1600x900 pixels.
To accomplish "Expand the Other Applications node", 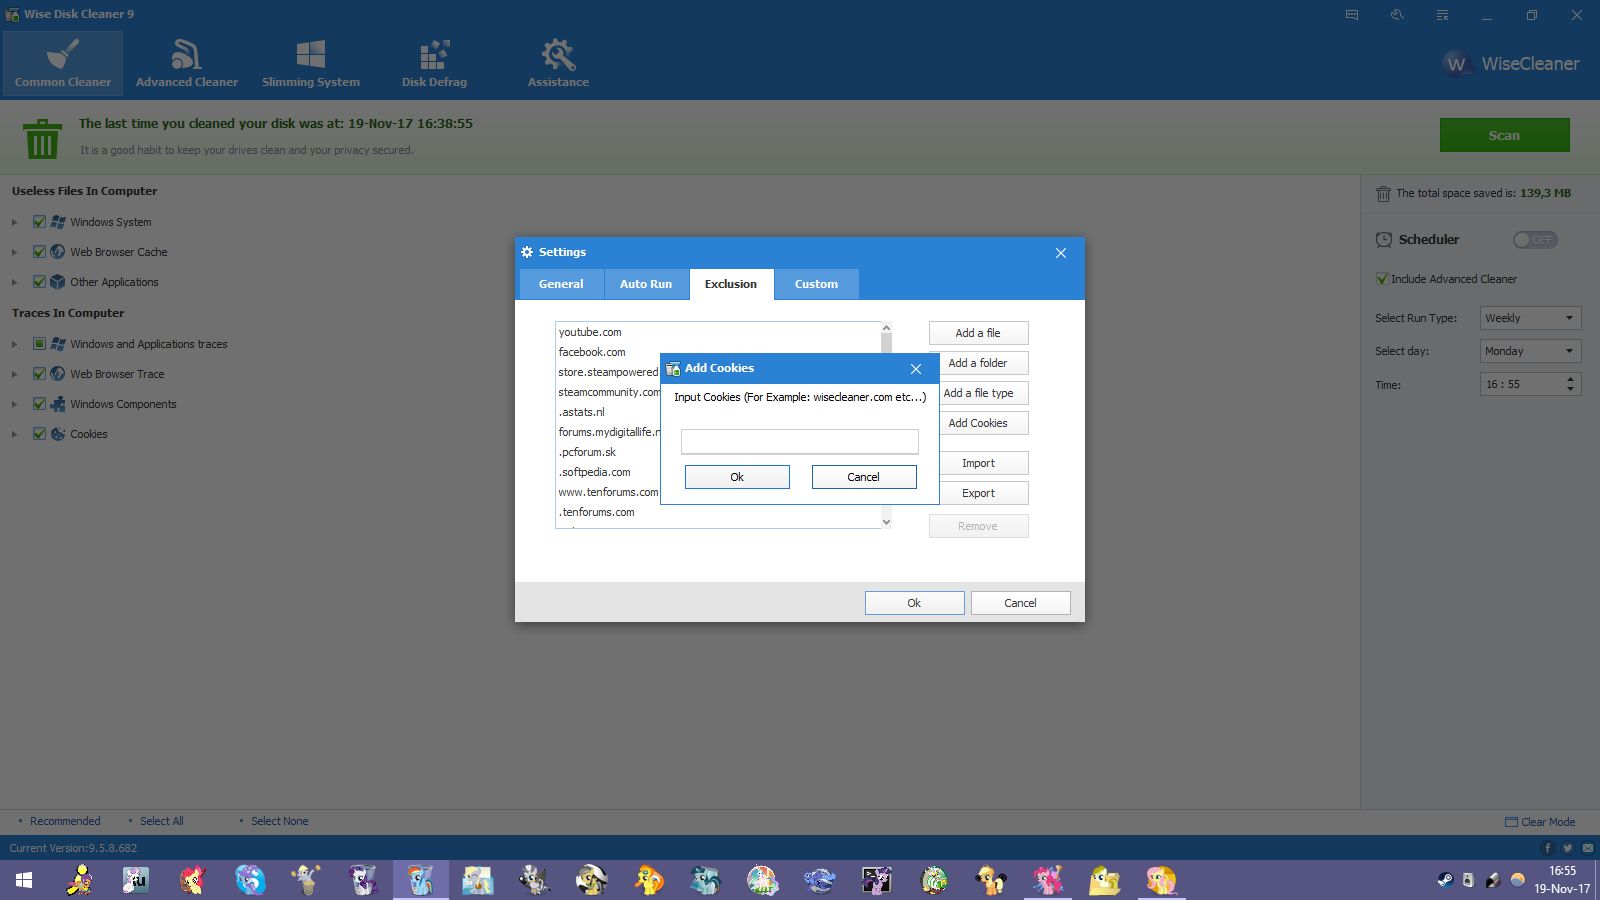I will click(14, 282).
